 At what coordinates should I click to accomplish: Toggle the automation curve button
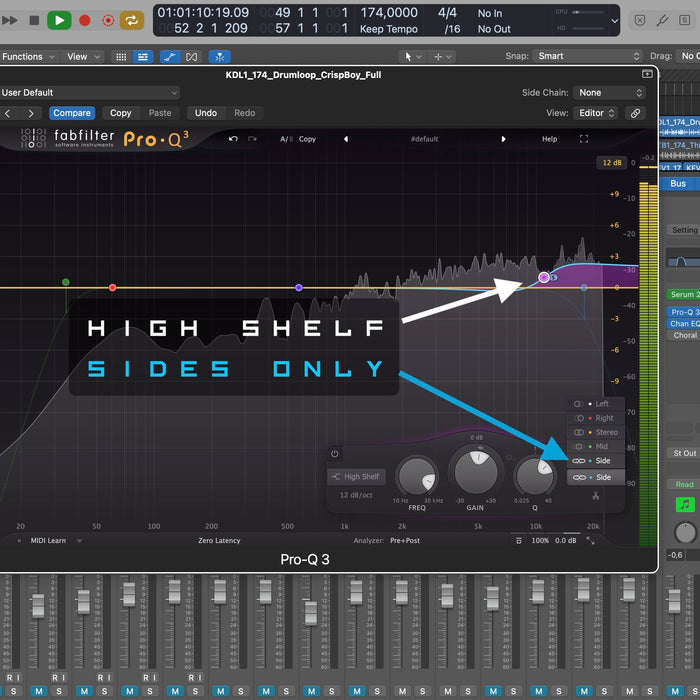(x=170, y=57)
